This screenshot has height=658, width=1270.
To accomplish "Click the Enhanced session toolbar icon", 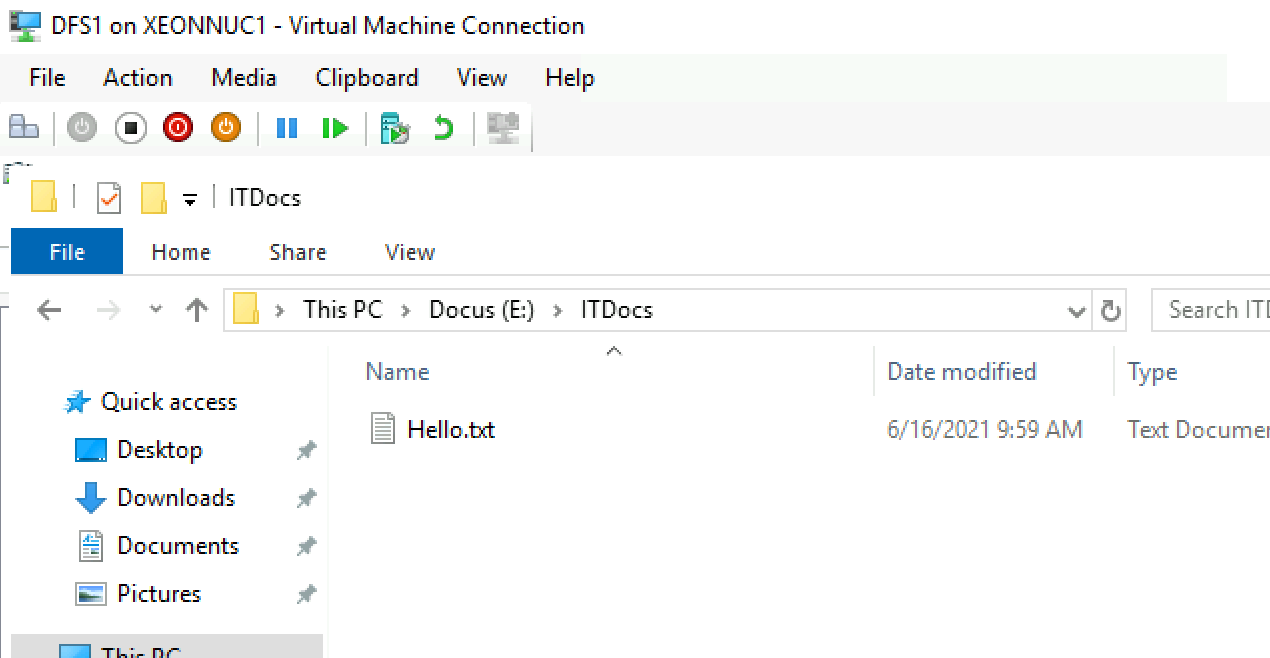I will point(502,127).
